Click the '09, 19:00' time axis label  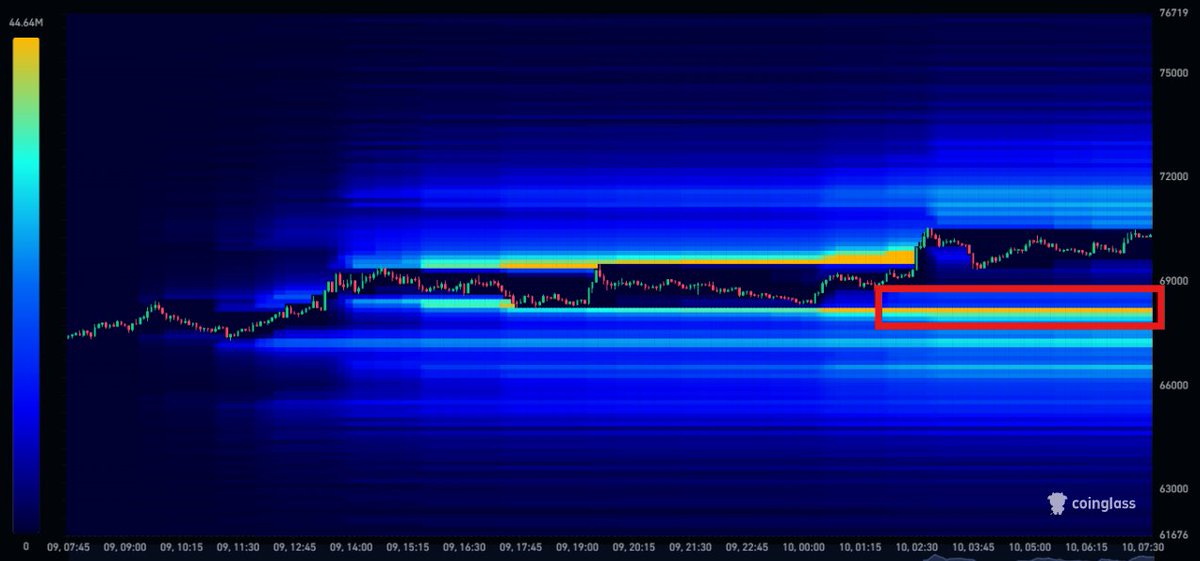click(578, 548)
